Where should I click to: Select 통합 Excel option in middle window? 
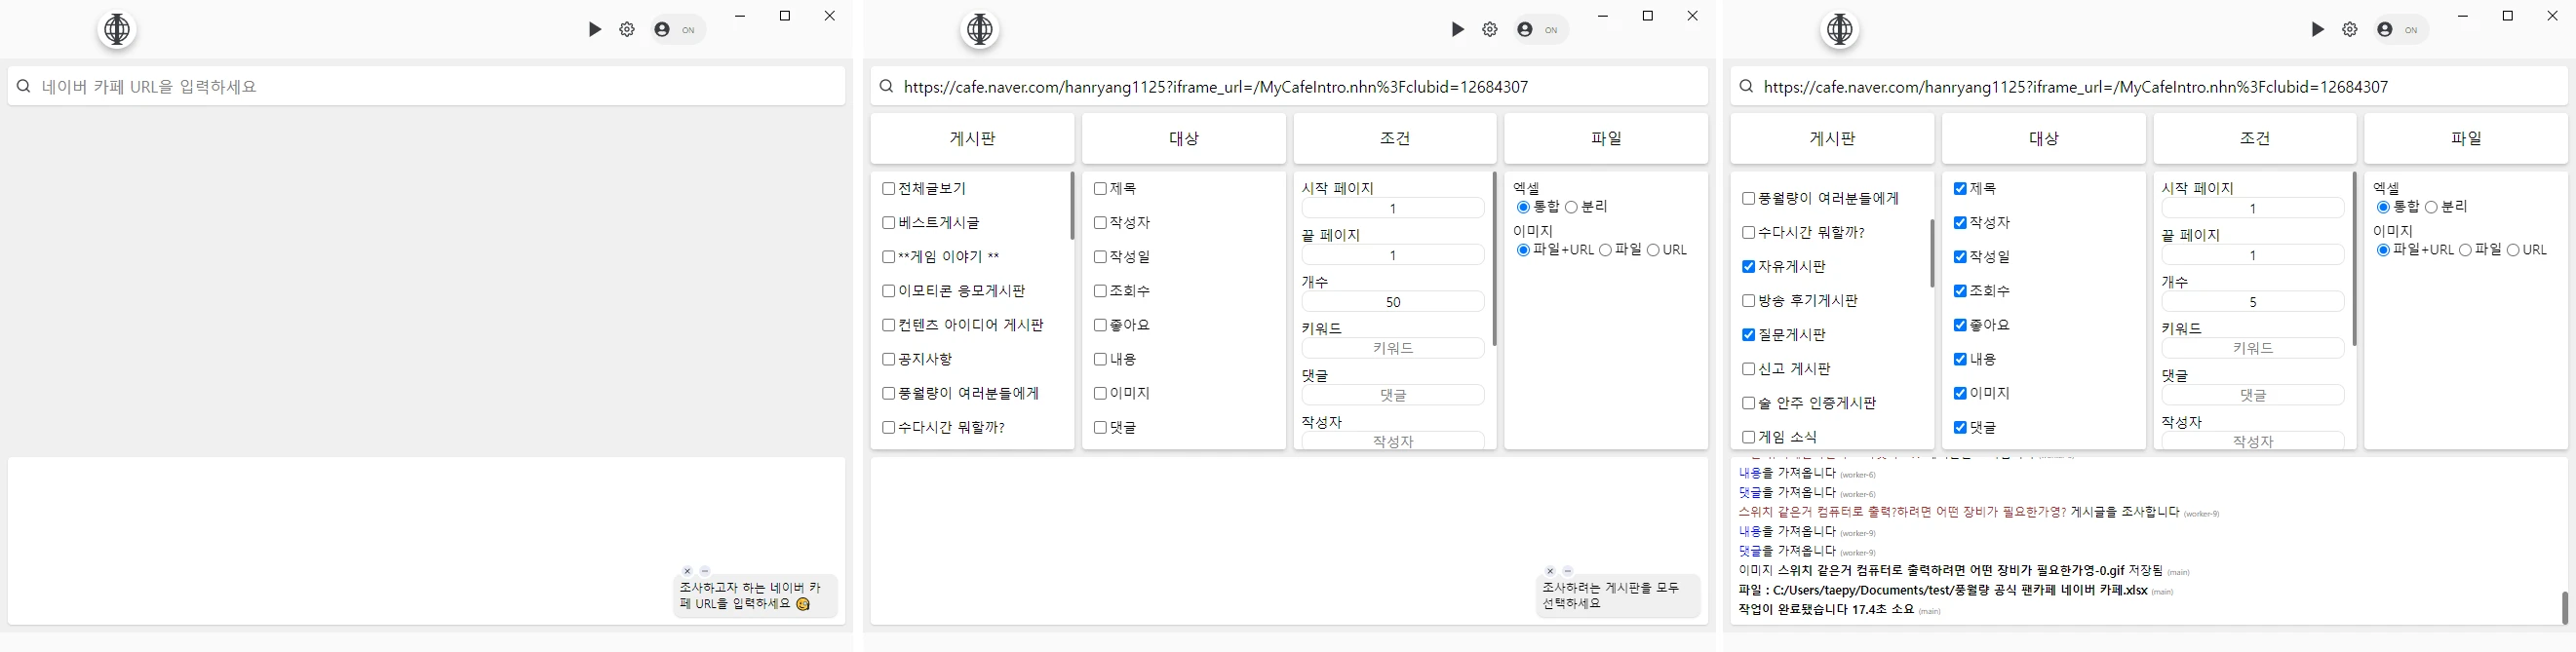pos(1523,207)
